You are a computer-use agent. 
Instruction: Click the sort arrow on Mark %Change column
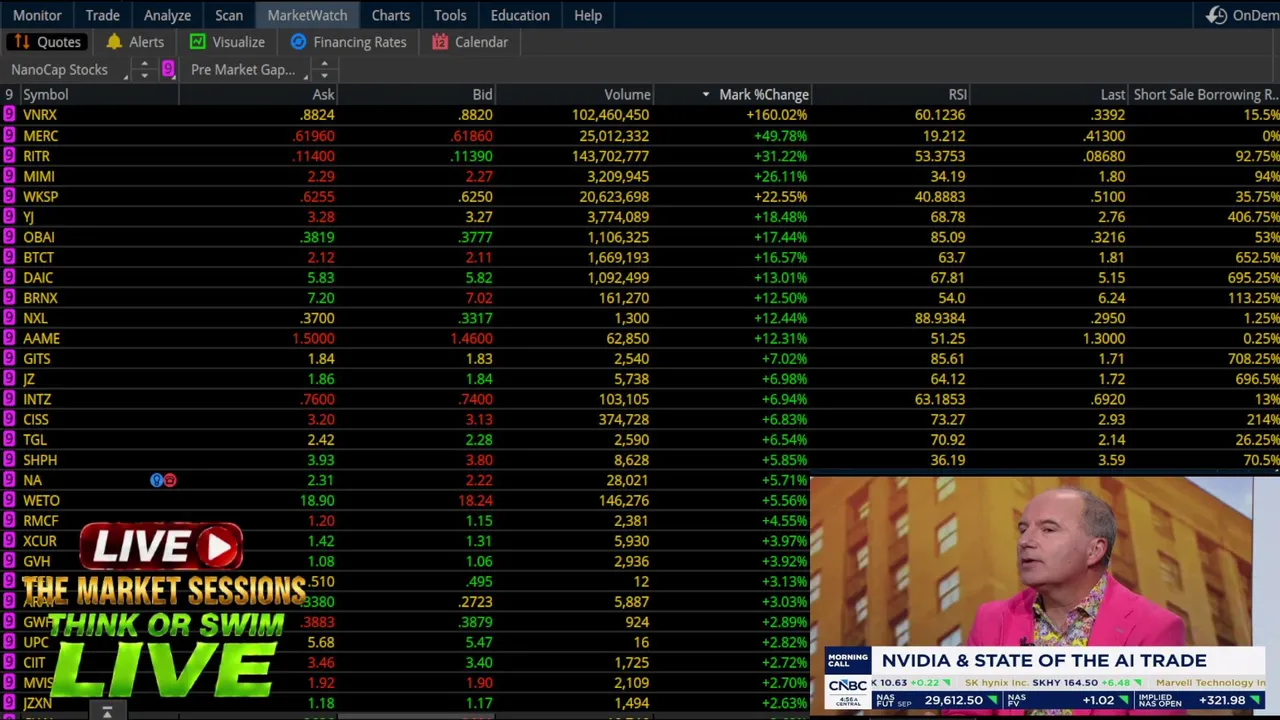[x=706, y=95]
